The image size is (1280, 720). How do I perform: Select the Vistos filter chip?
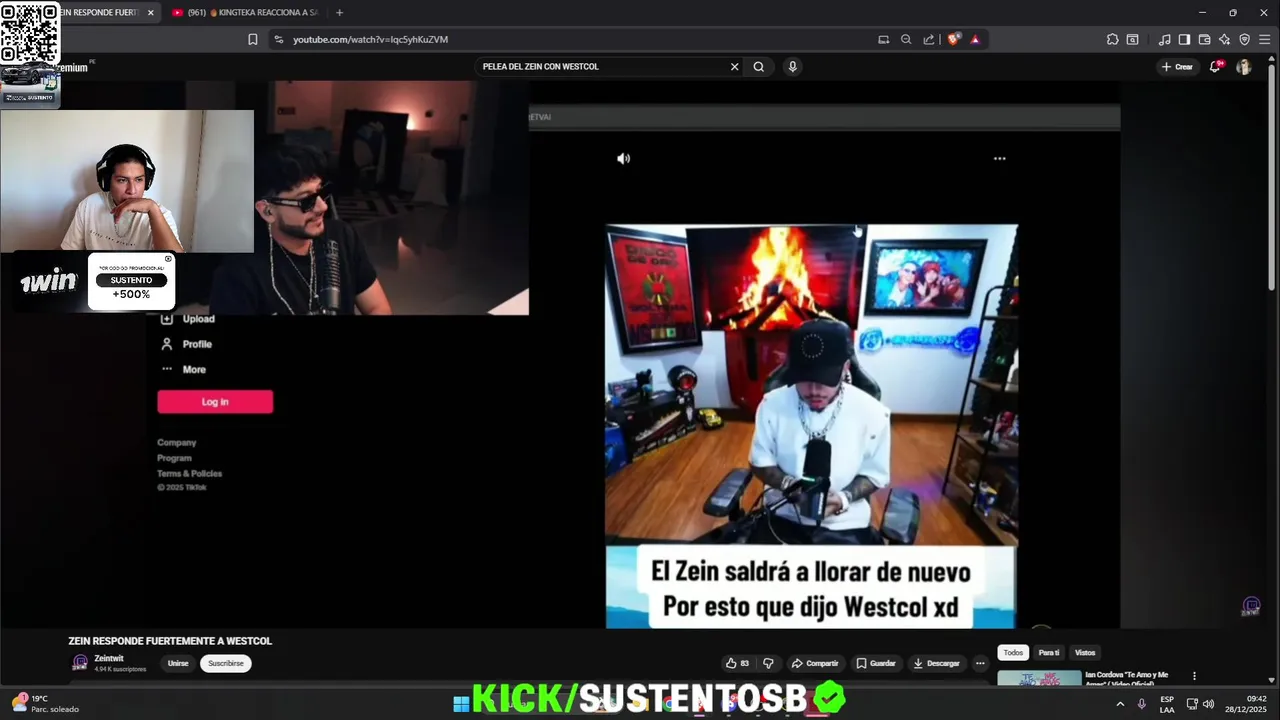(1085, 653)
